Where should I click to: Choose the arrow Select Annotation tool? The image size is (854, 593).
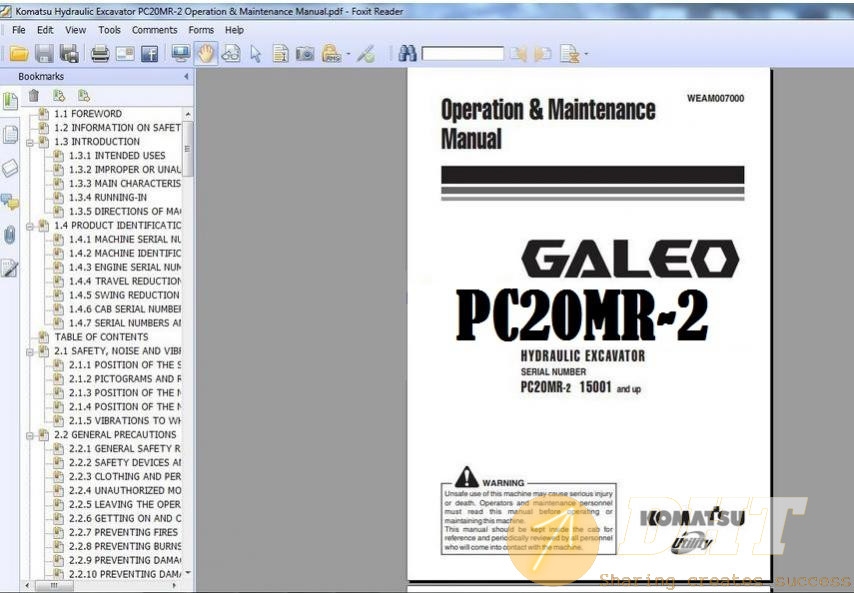(x=255, y=53)
